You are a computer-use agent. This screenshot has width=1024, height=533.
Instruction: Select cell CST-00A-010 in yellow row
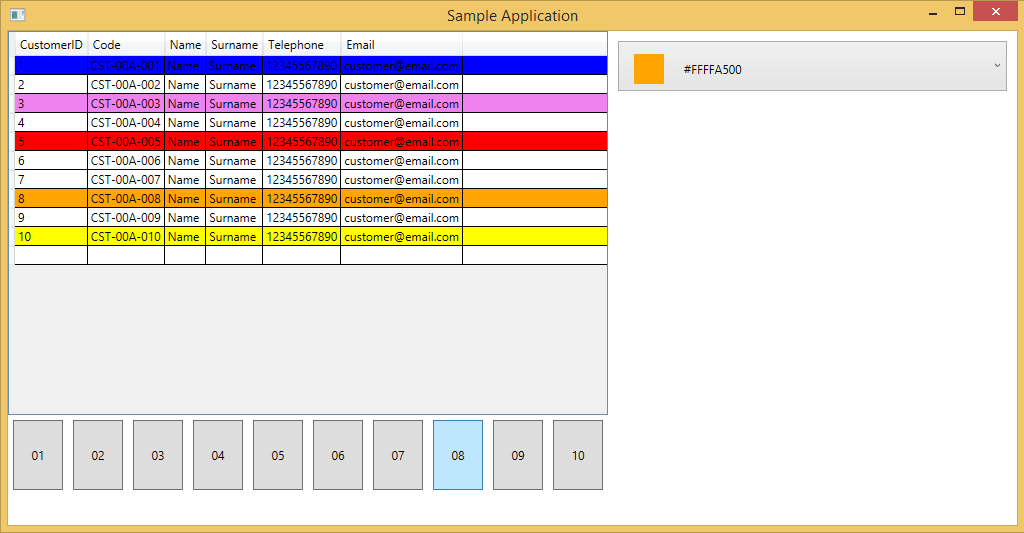[x=126, y=236]
